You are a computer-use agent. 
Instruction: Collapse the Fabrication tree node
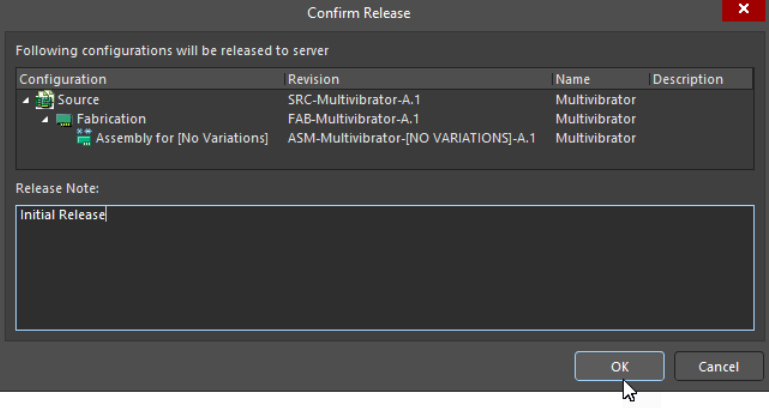(x=45, y=119)
